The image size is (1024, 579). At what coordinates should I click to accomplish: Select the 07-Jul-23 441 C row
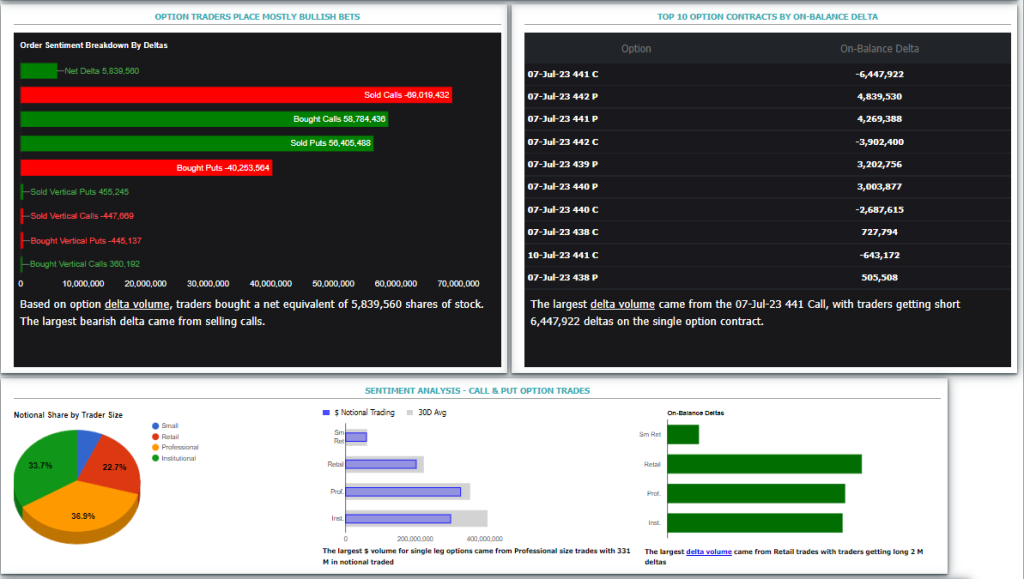click(x=767, y=74)
